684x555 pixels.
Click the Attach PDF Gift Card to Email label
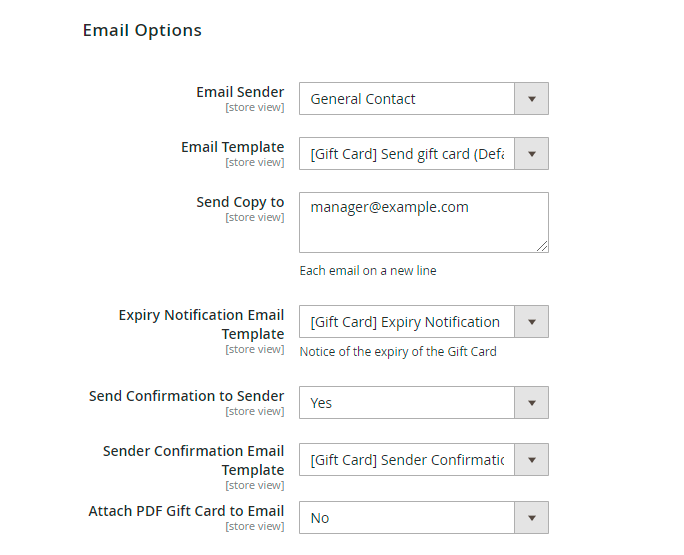pos(186,511)
